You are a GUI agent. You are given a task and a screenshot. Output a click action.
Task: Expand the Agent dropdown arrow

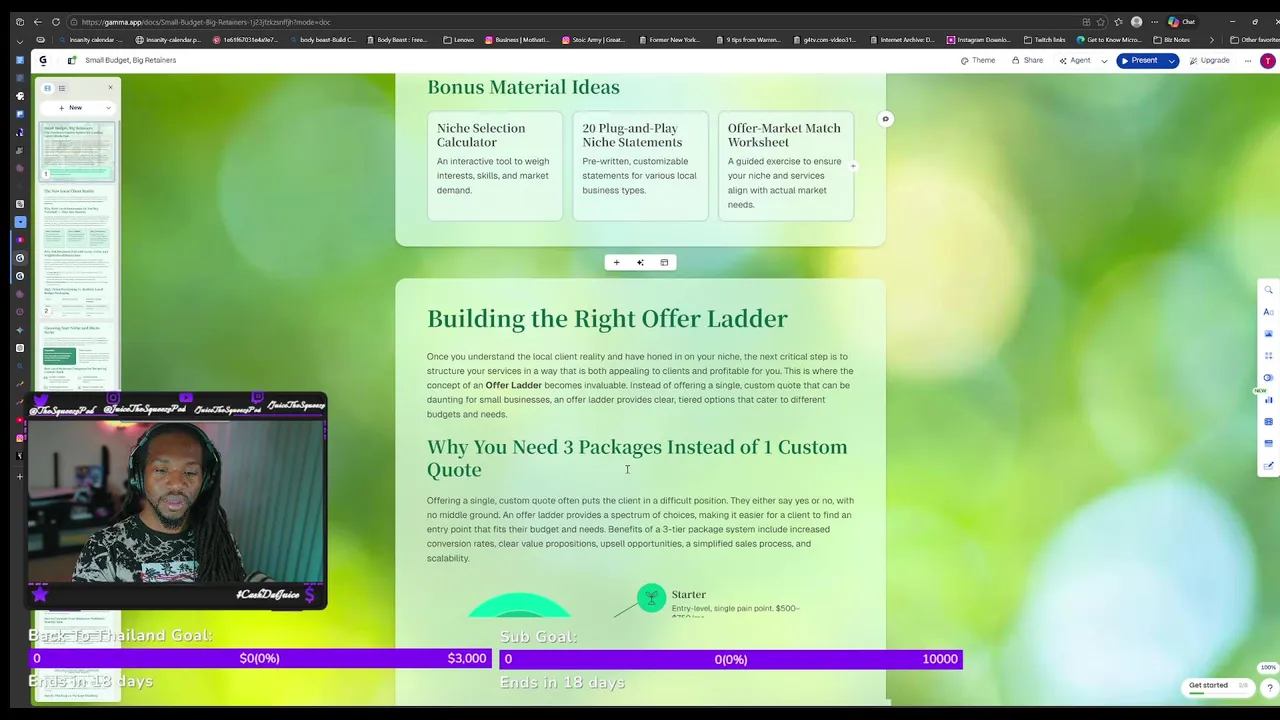click(x=1104, y=61)
